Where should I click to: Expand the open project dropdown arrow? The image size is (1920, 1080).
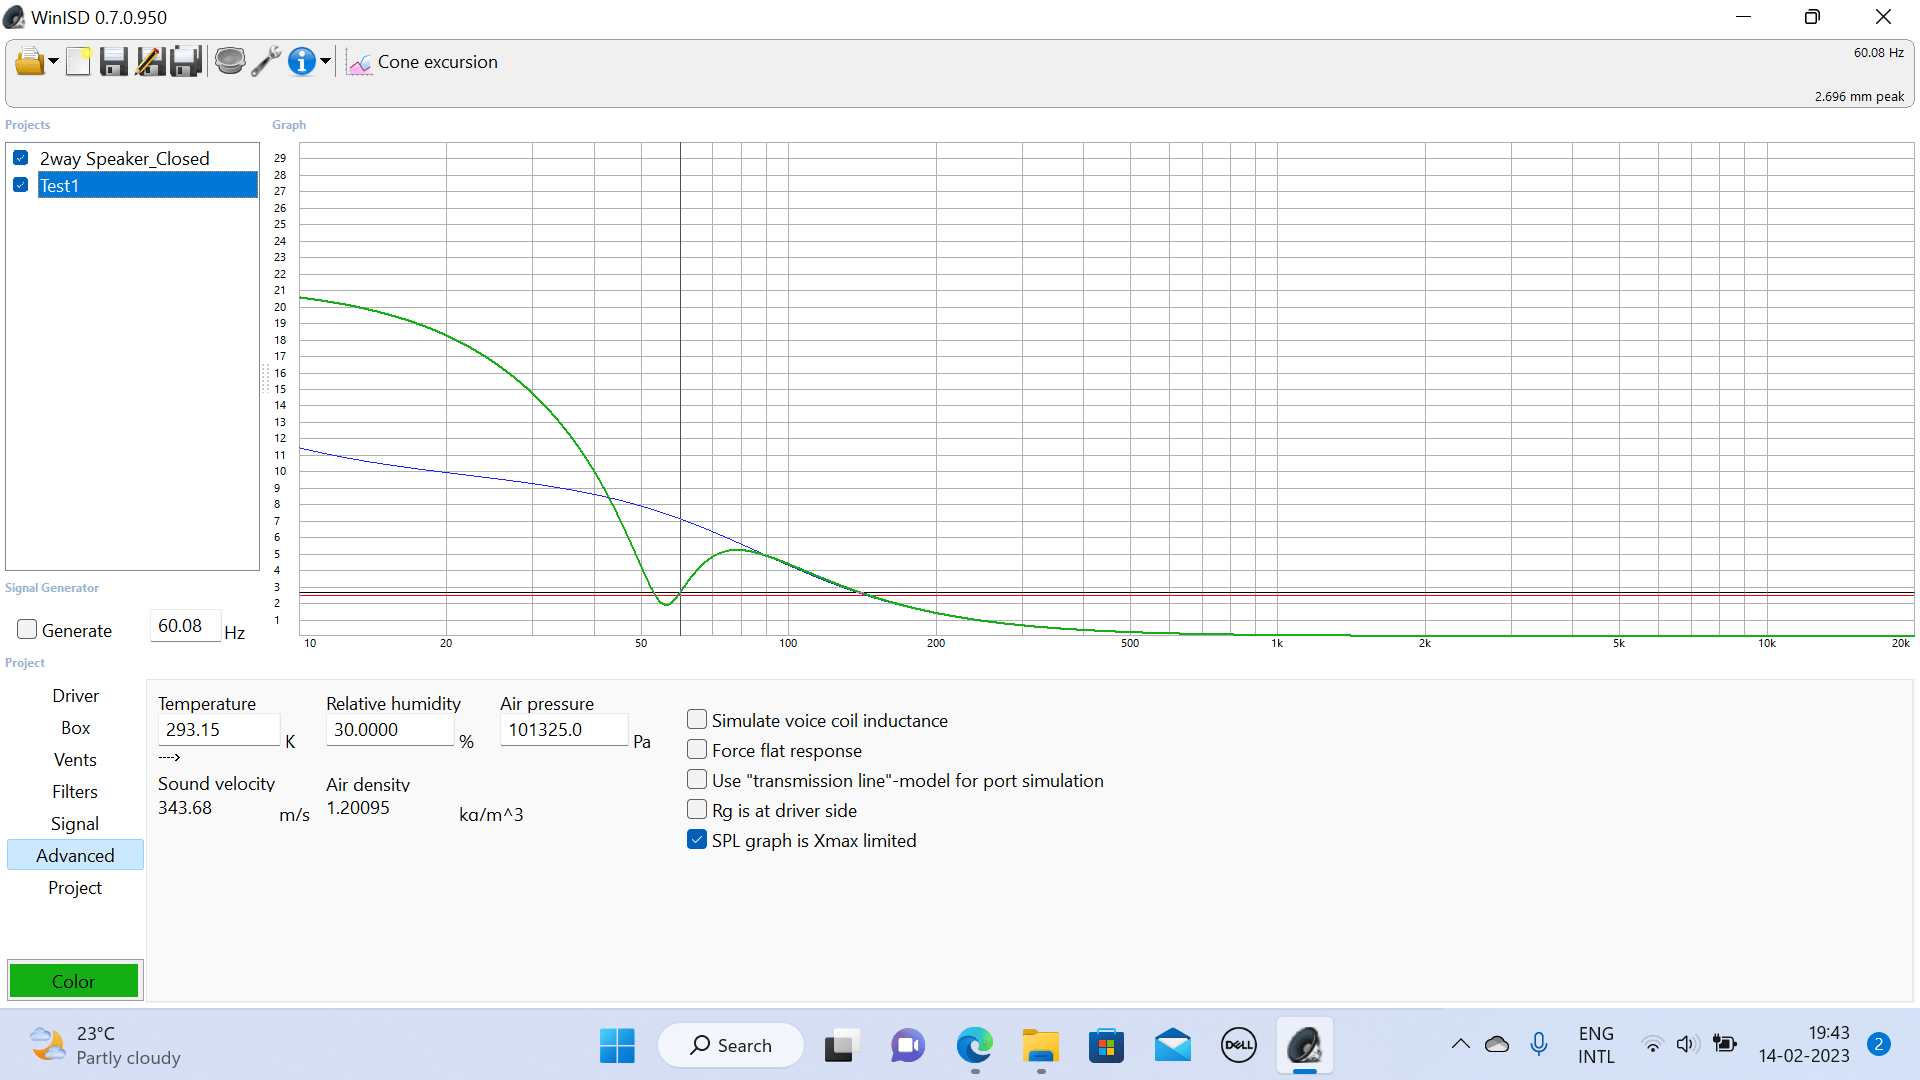53,62
